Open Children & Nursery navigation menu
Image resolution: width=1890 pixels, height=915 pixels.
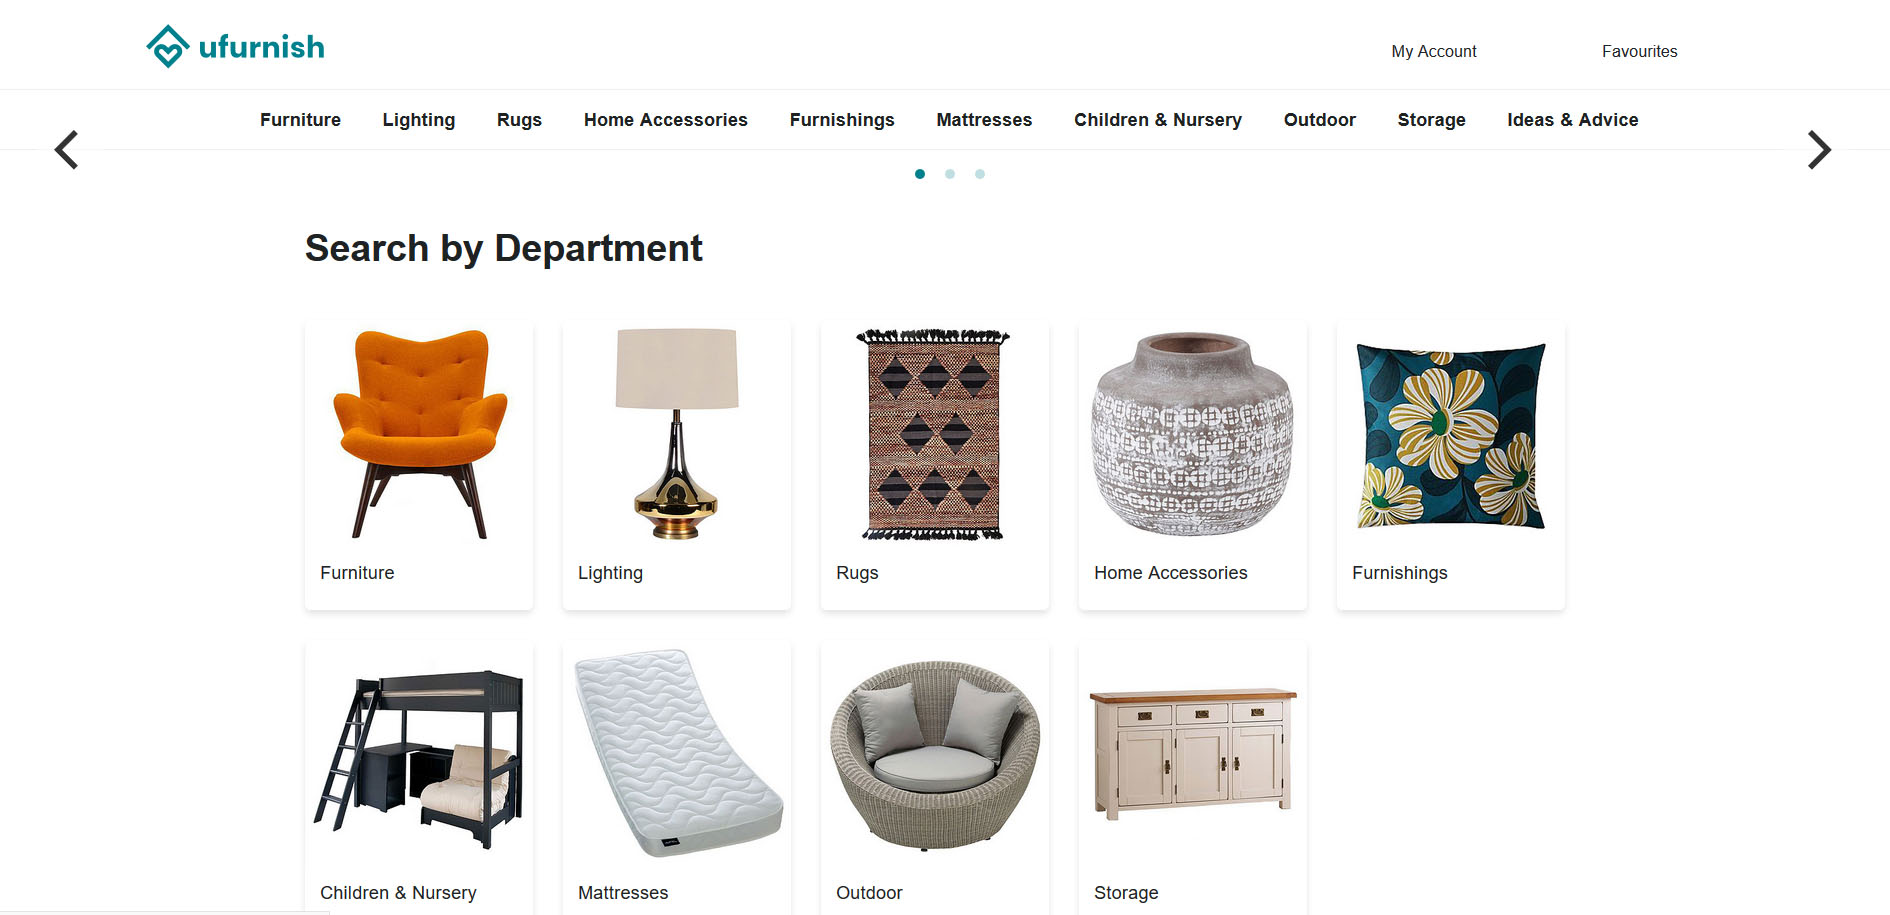1158,120
